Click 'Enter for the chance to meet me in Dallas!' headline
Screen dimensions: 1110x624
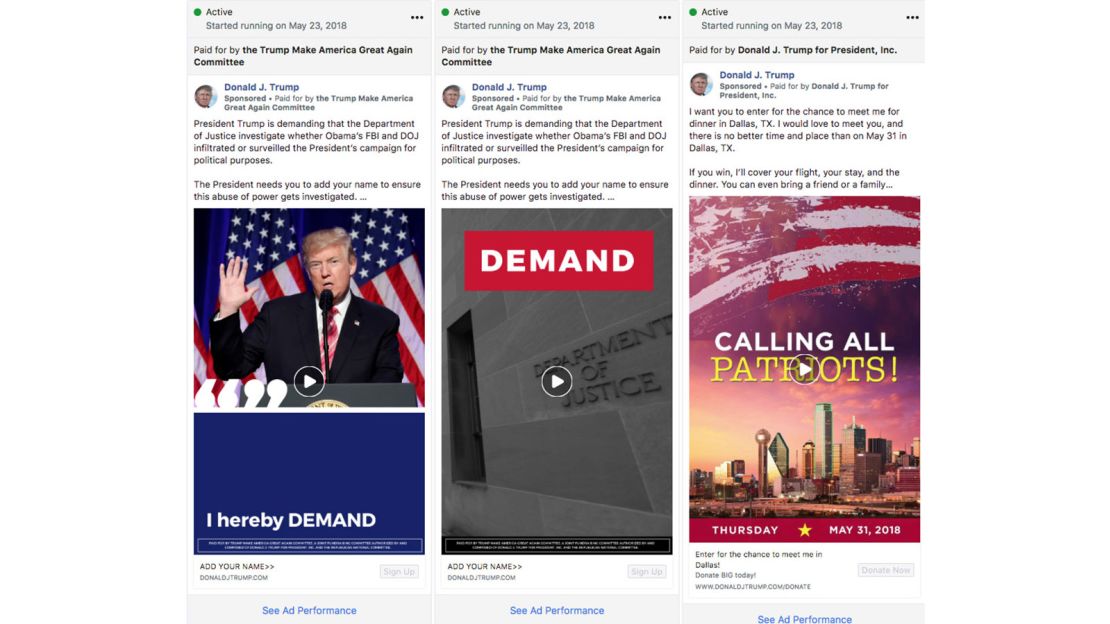click(x=758, y=560)
